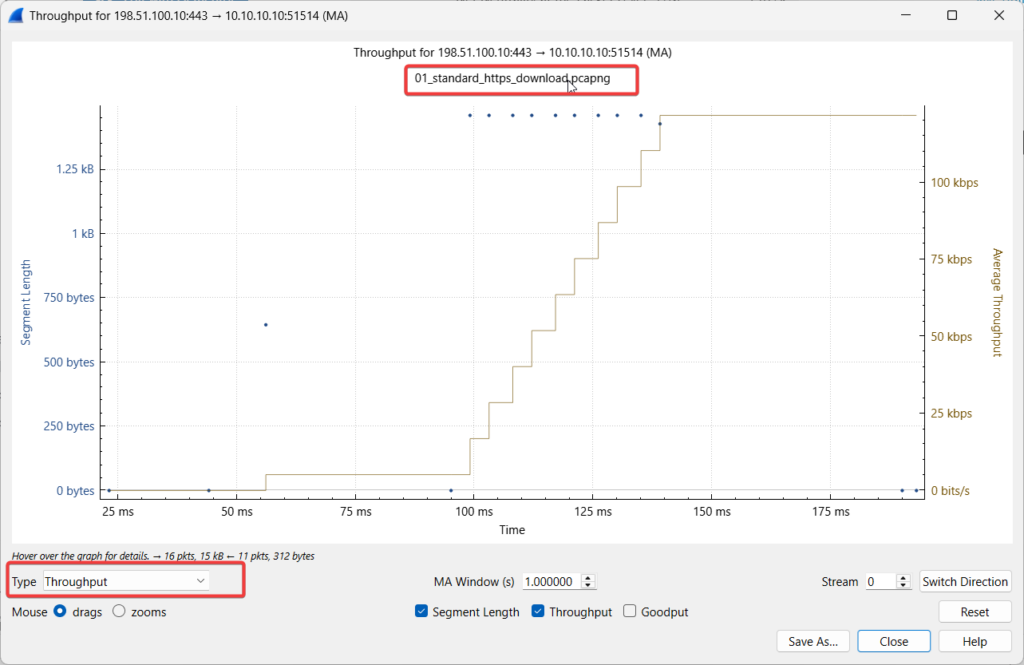This screenshot has width=1024, height=665.
Task: Enable the Goodput checkbox
Action: pos(630,612)
